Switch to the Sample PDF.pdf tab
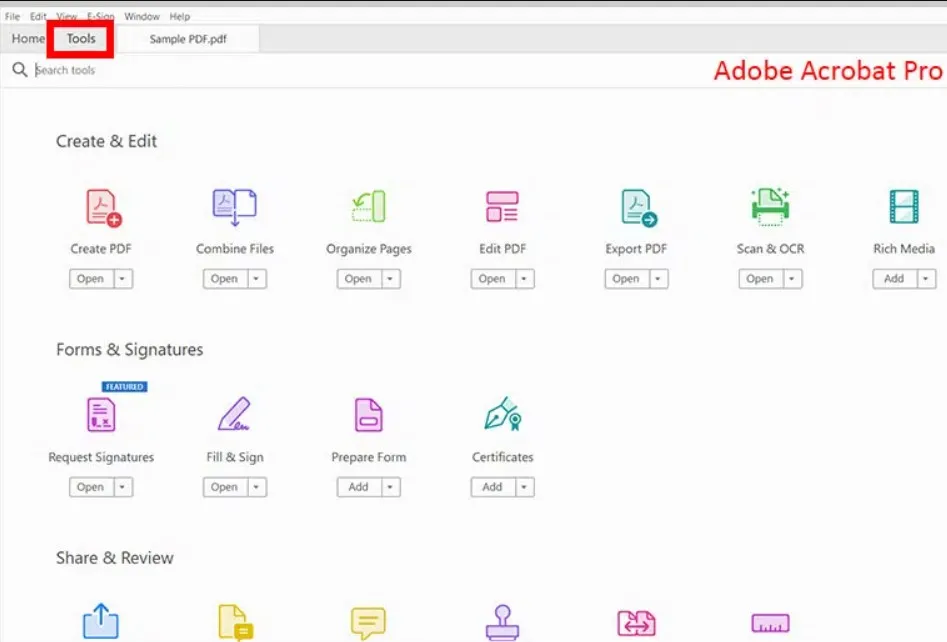 coord(188,39)
